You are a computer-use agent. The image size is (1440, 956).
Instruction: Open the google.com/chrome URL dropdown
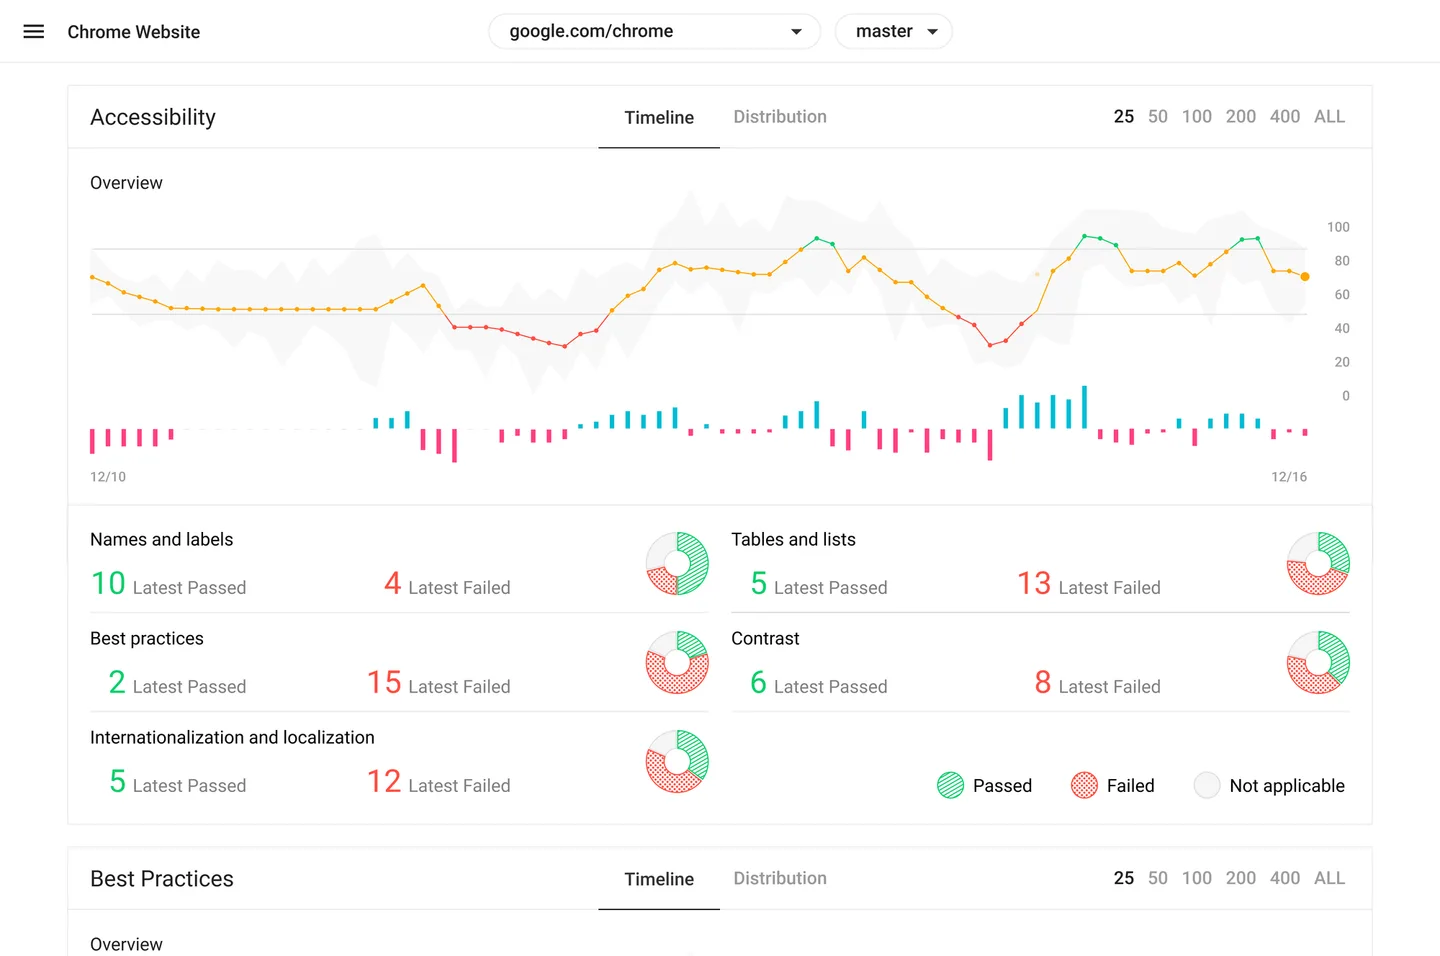point(655,32)
